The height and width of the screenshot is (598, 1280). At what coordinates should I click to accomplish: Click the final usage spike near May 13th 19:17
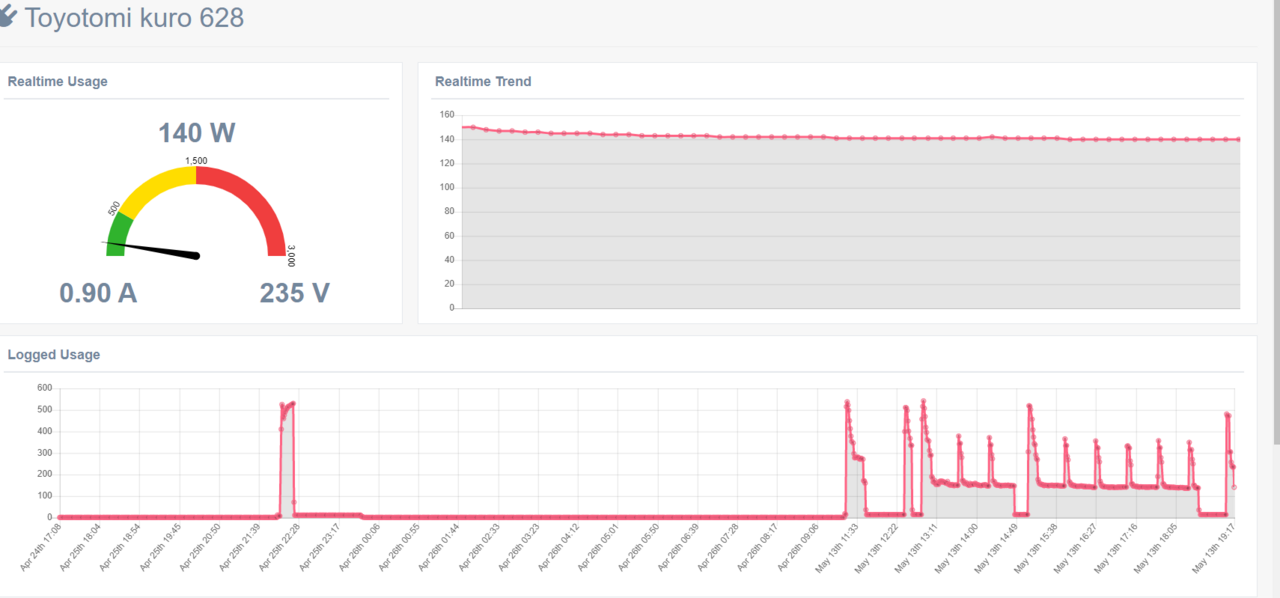click(x=1227, y=414)
